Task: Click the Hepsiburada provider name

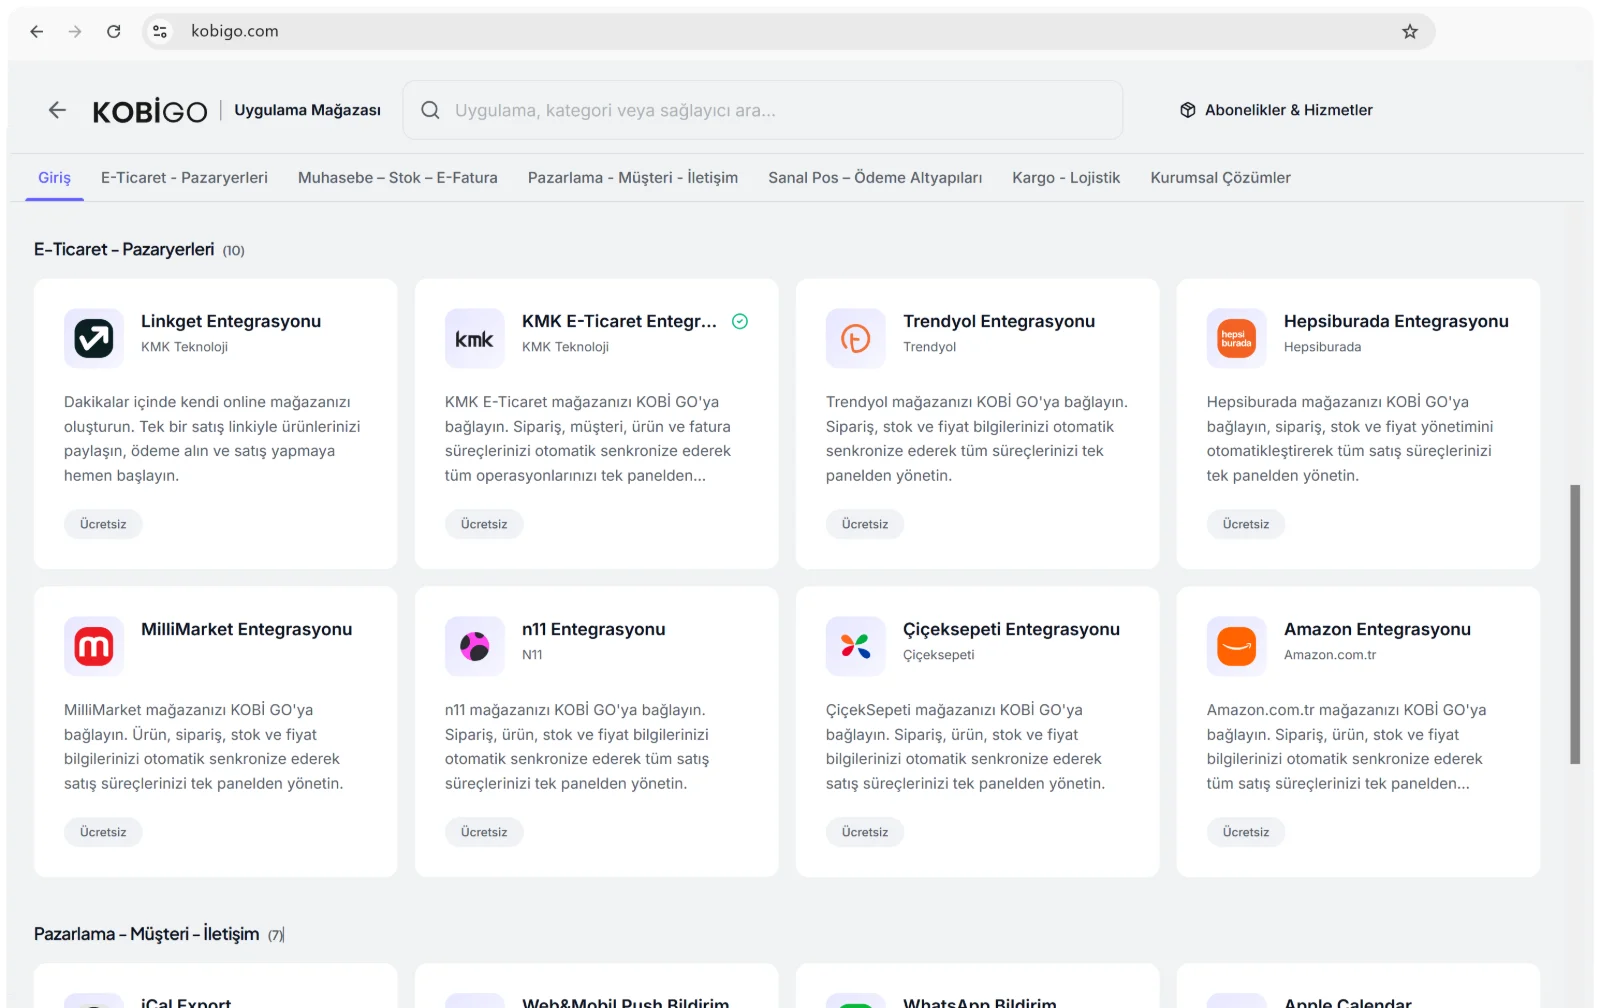Action: tap(1322, 347)
